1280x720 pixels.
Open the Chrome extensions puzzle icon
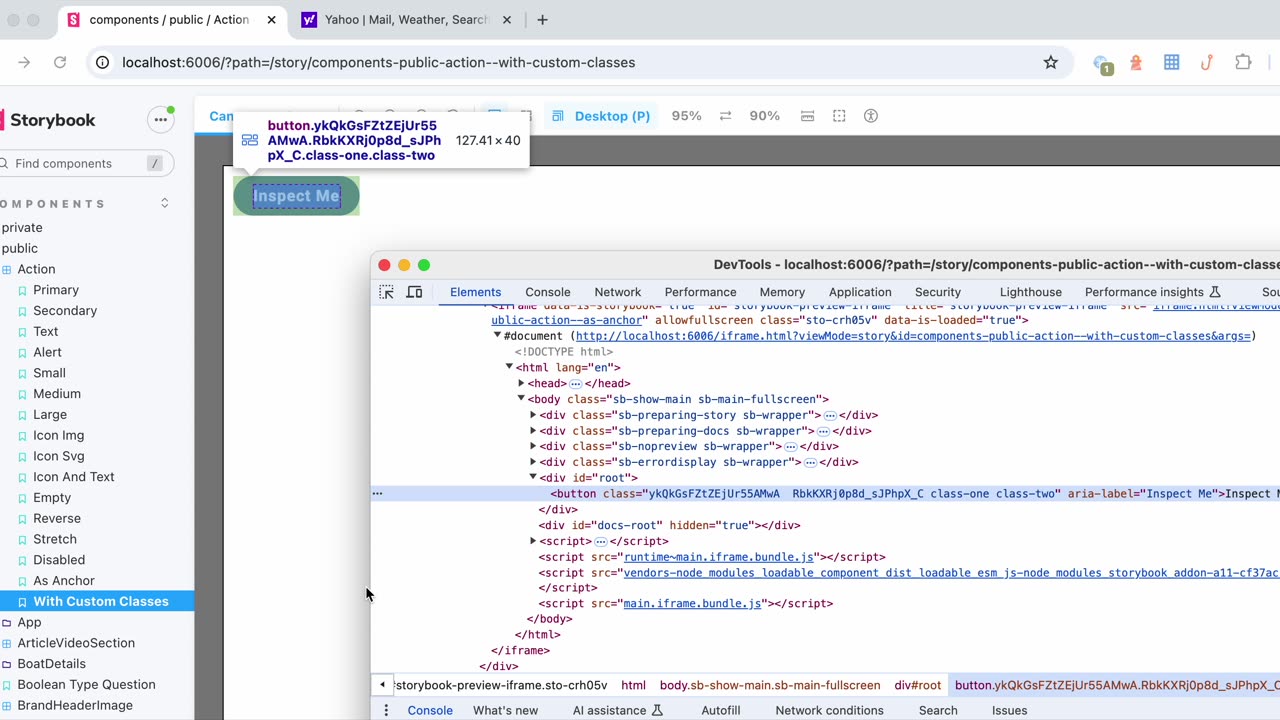tap(1243, 62)
